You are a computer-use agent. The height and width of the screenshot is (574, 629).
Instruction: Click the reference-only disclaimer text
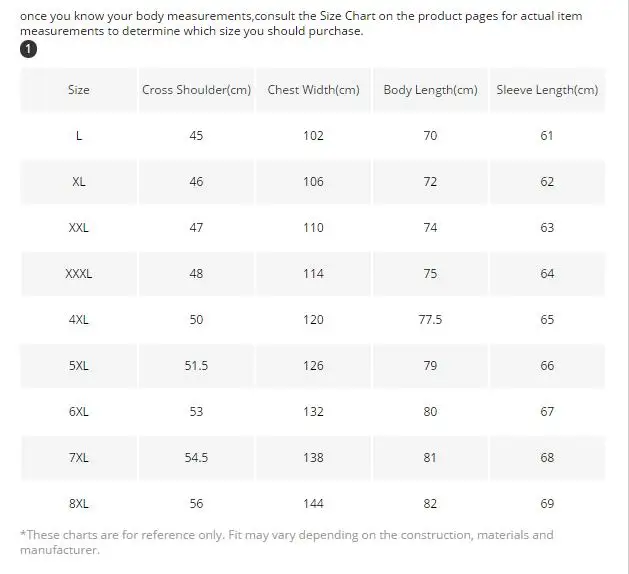pos(286,542)
